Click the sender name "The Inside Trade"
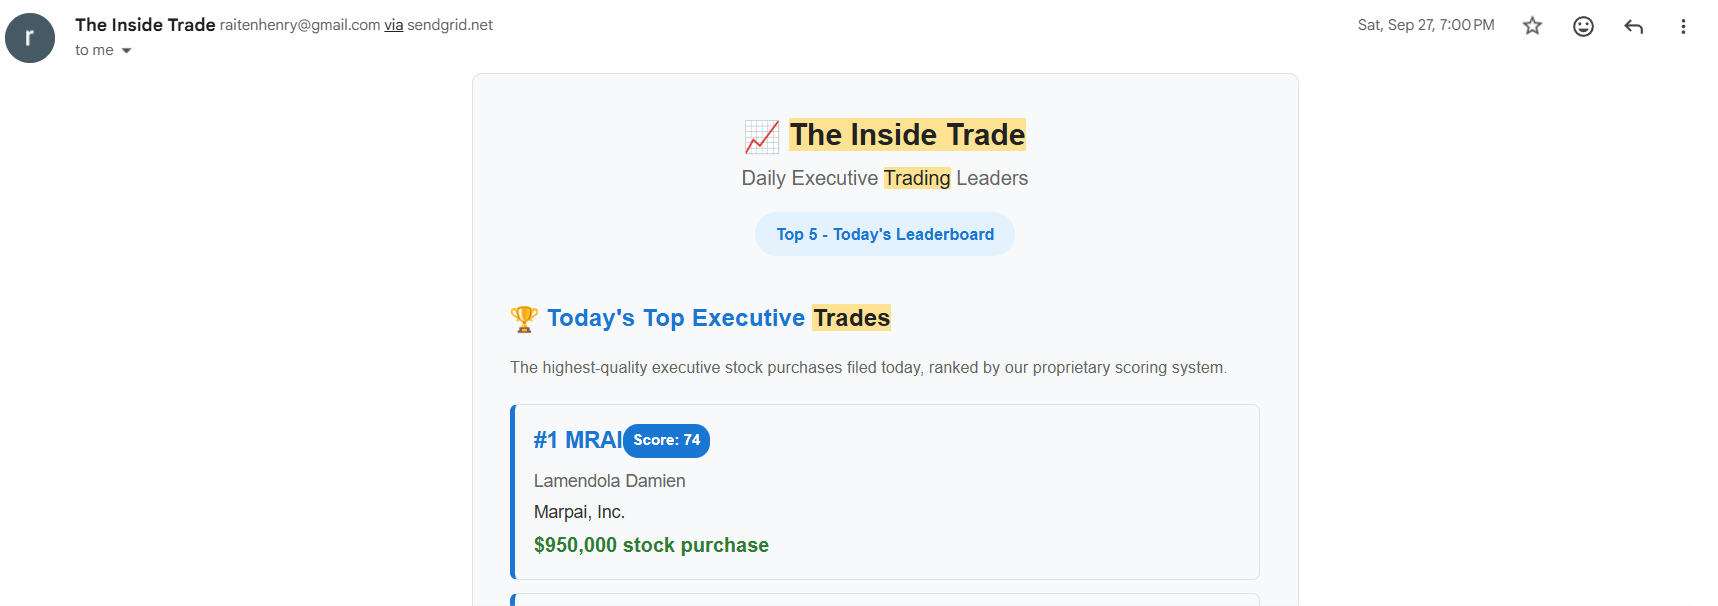 pos(145,25)
